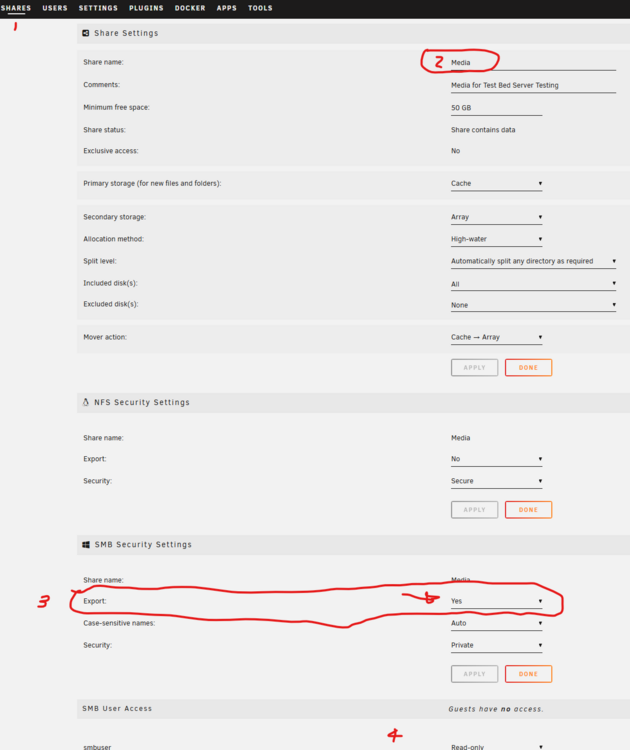Edit the Comments input field
This screenshot has height=750, width=630.
[x=533, y=85]
